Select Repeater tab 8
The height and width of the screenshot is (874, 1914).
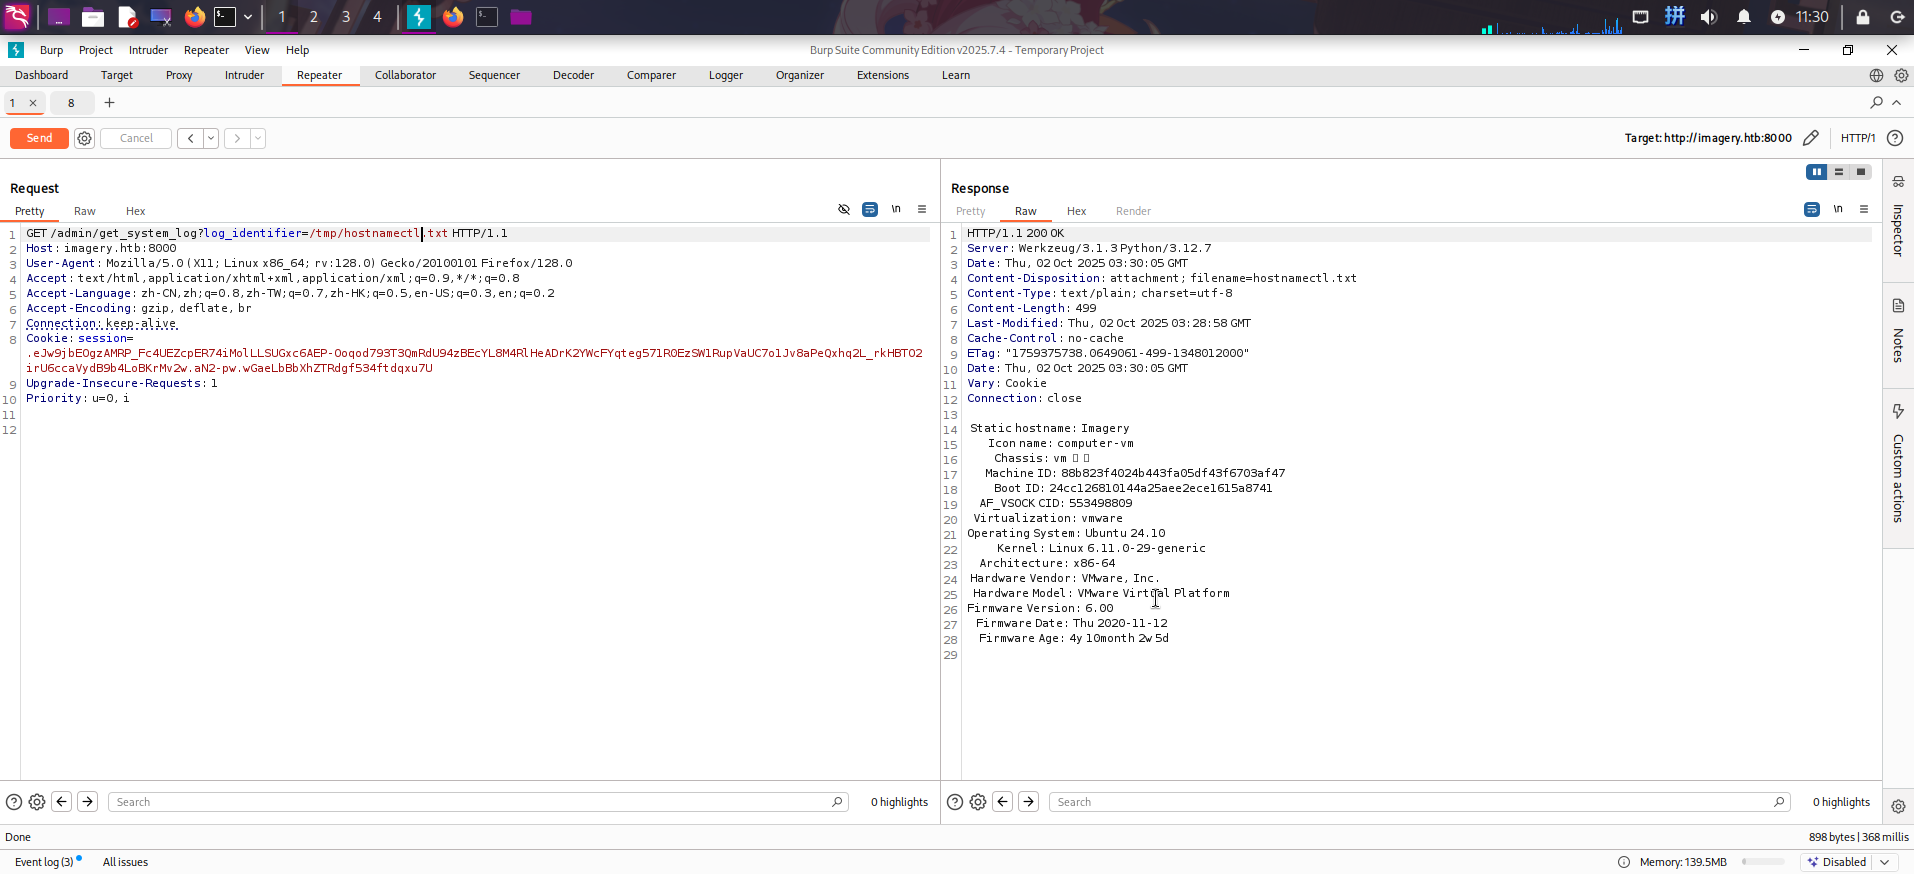pos(71,103)
